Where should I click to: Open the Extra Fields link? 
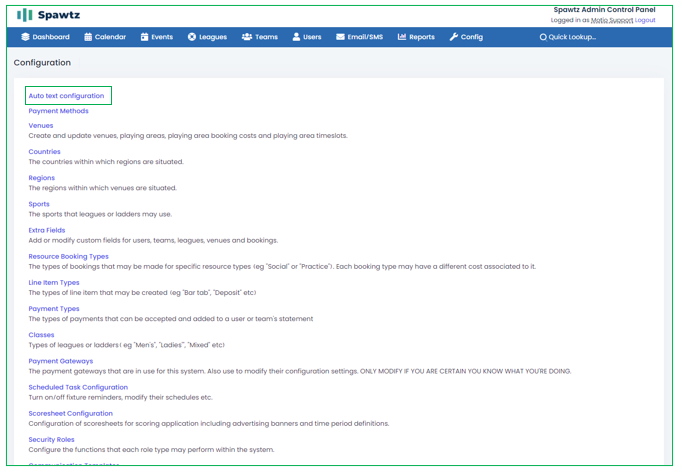[47, 230]
